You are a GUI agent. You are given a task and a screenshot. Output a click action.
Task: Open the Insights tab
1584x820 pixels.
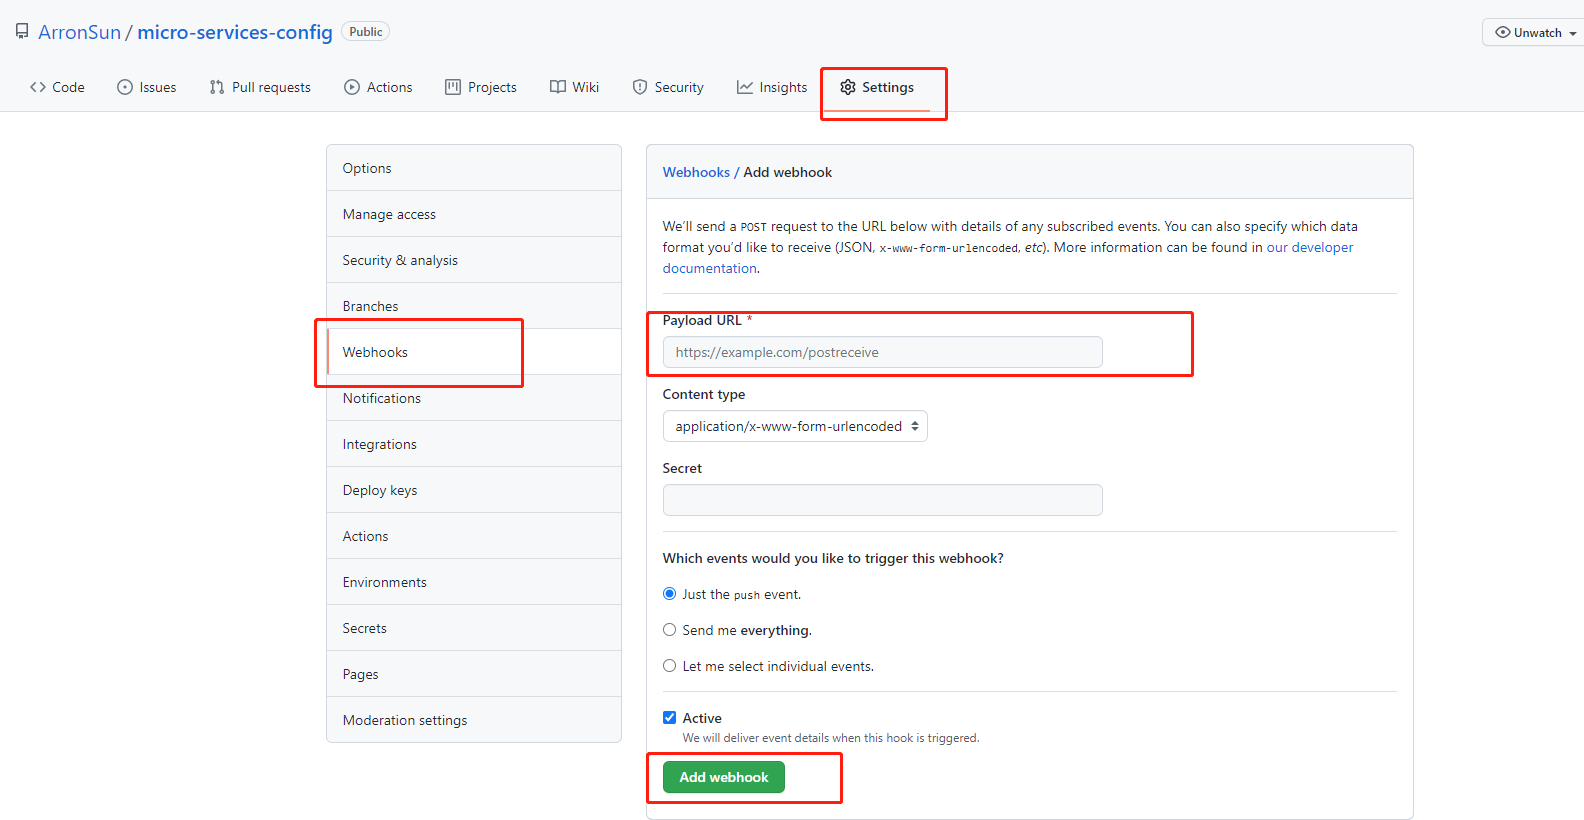[x=772, y=87]
